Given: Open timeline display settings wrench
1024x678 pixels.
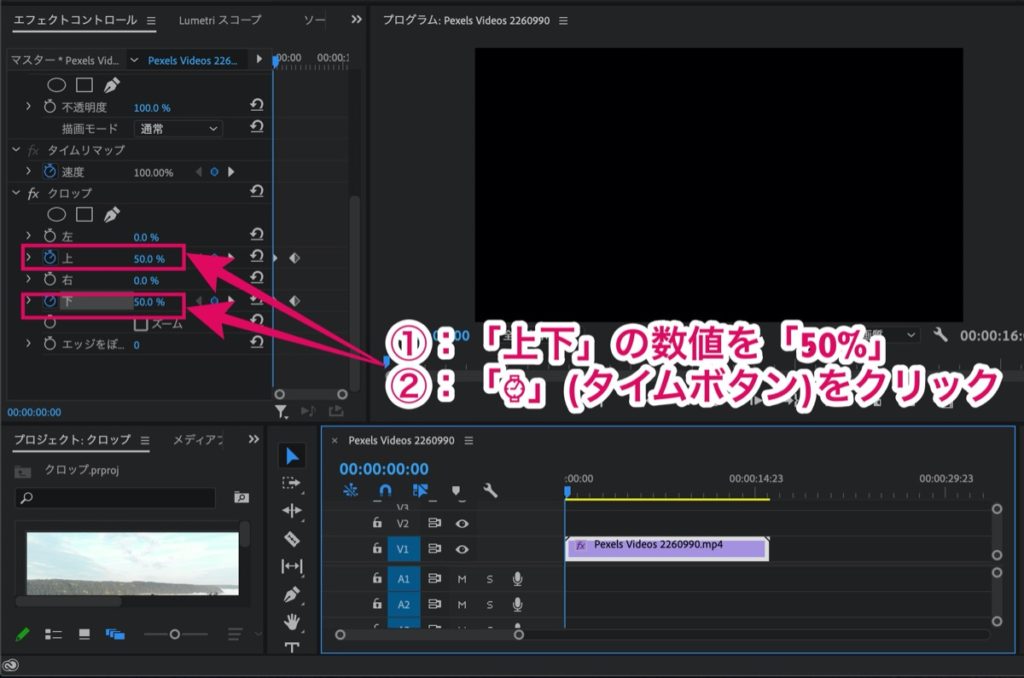Looking at the screenshot, I should coord(490,491).
